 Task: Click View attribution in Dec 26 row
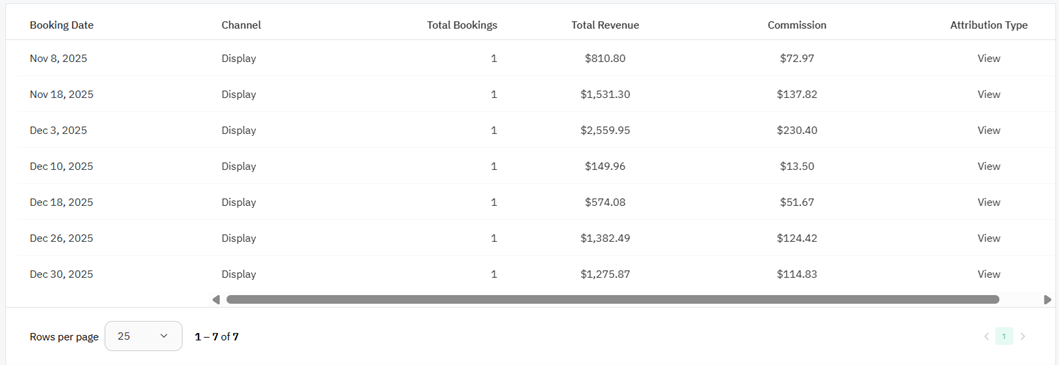click(x=989, y=238)
